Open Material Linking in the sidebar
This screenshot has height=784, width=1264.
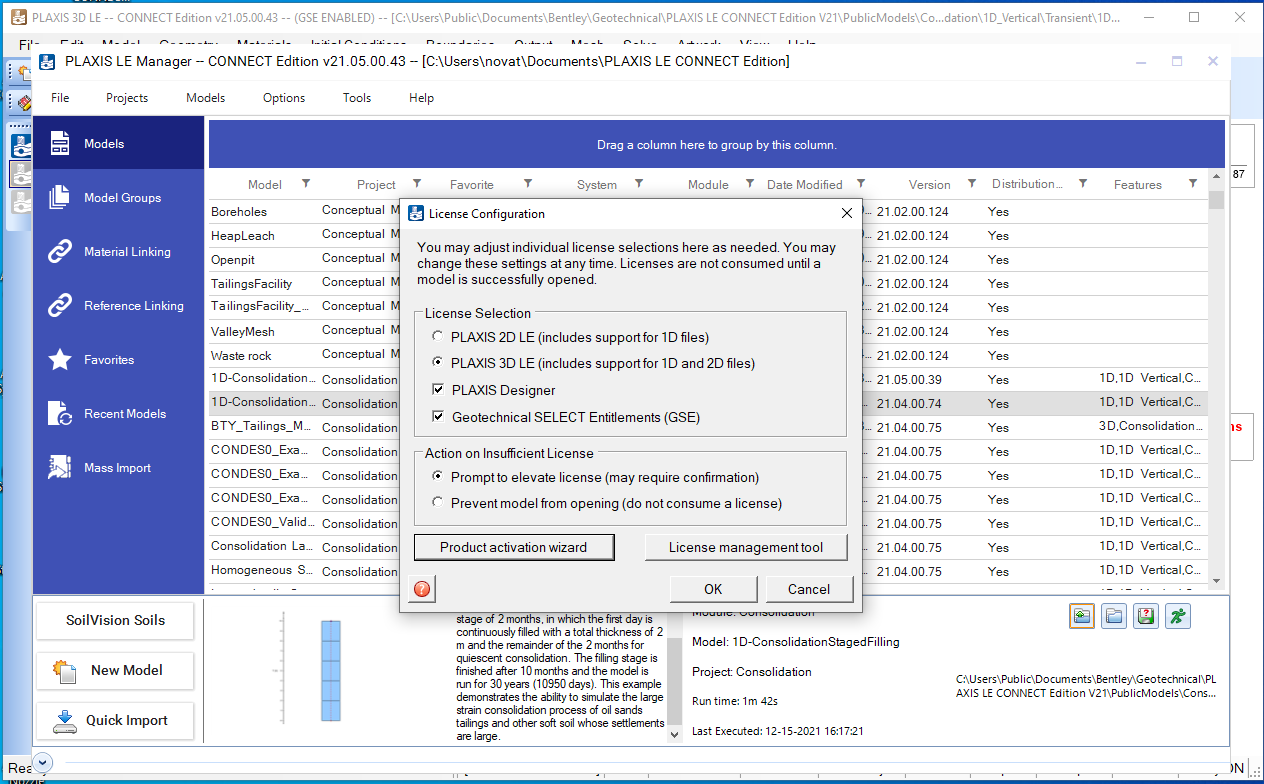118,252
